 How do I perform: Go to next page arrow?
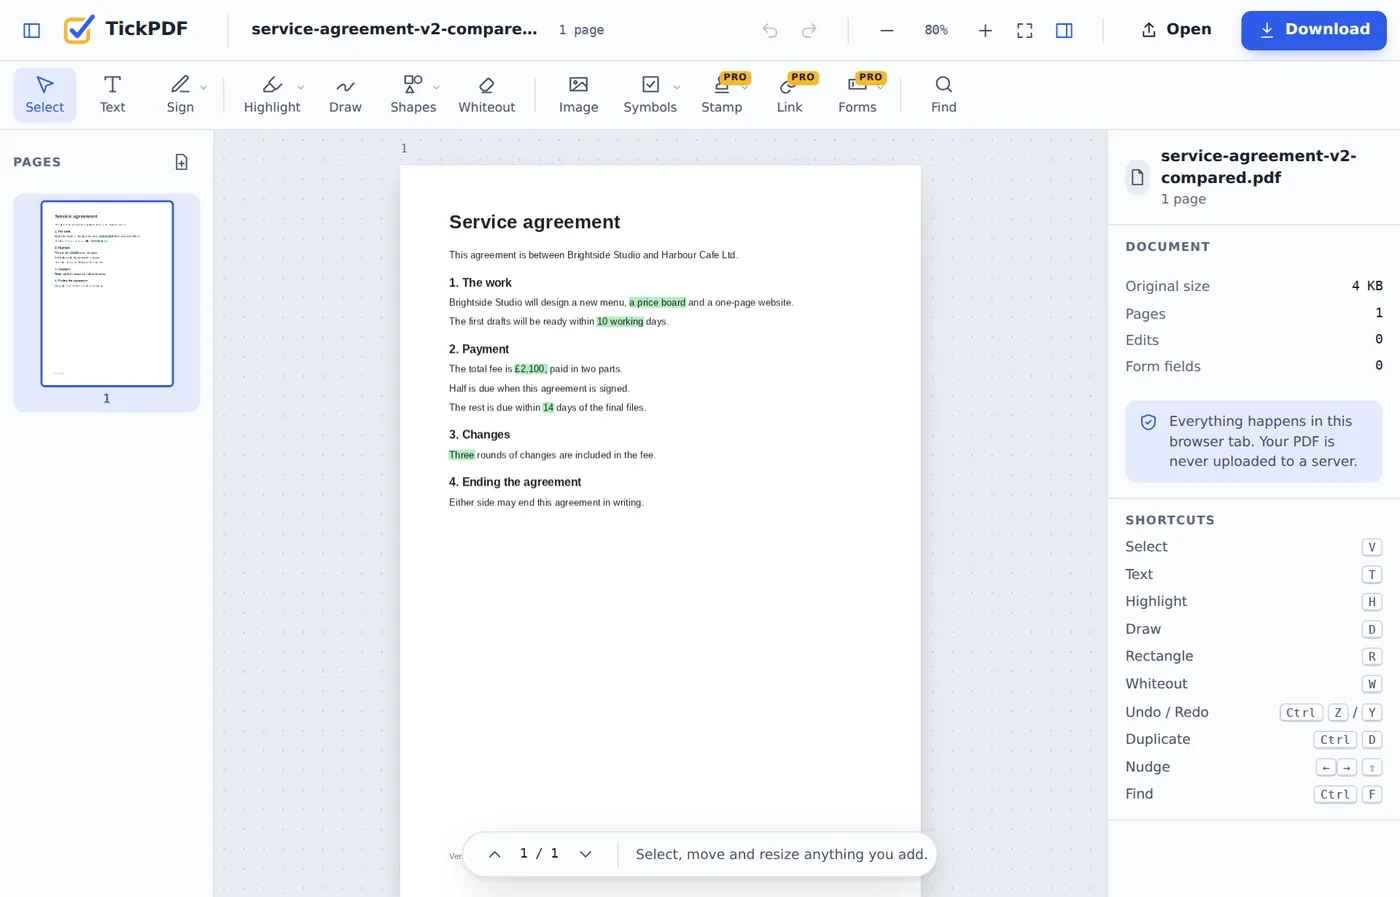click(x=586, y=854)
